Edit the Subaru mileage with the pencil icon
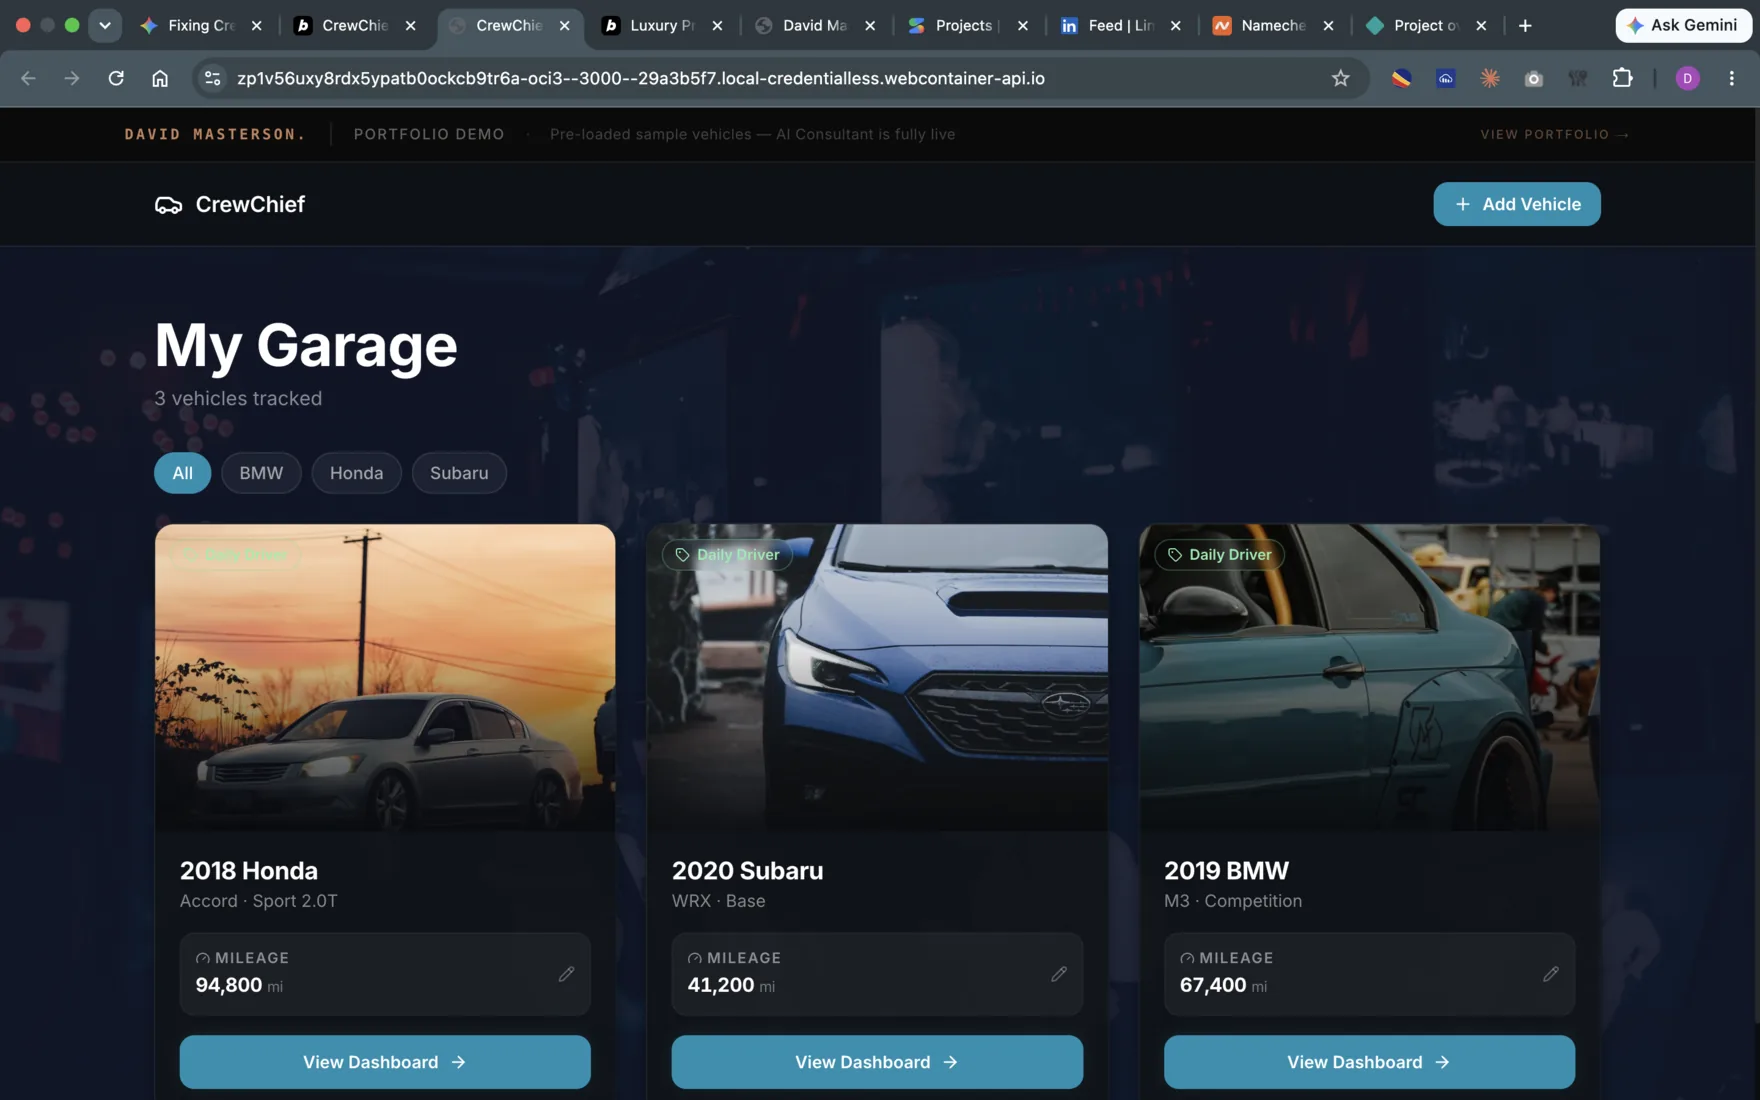 pyautogui.click(x=1059, y=974)
